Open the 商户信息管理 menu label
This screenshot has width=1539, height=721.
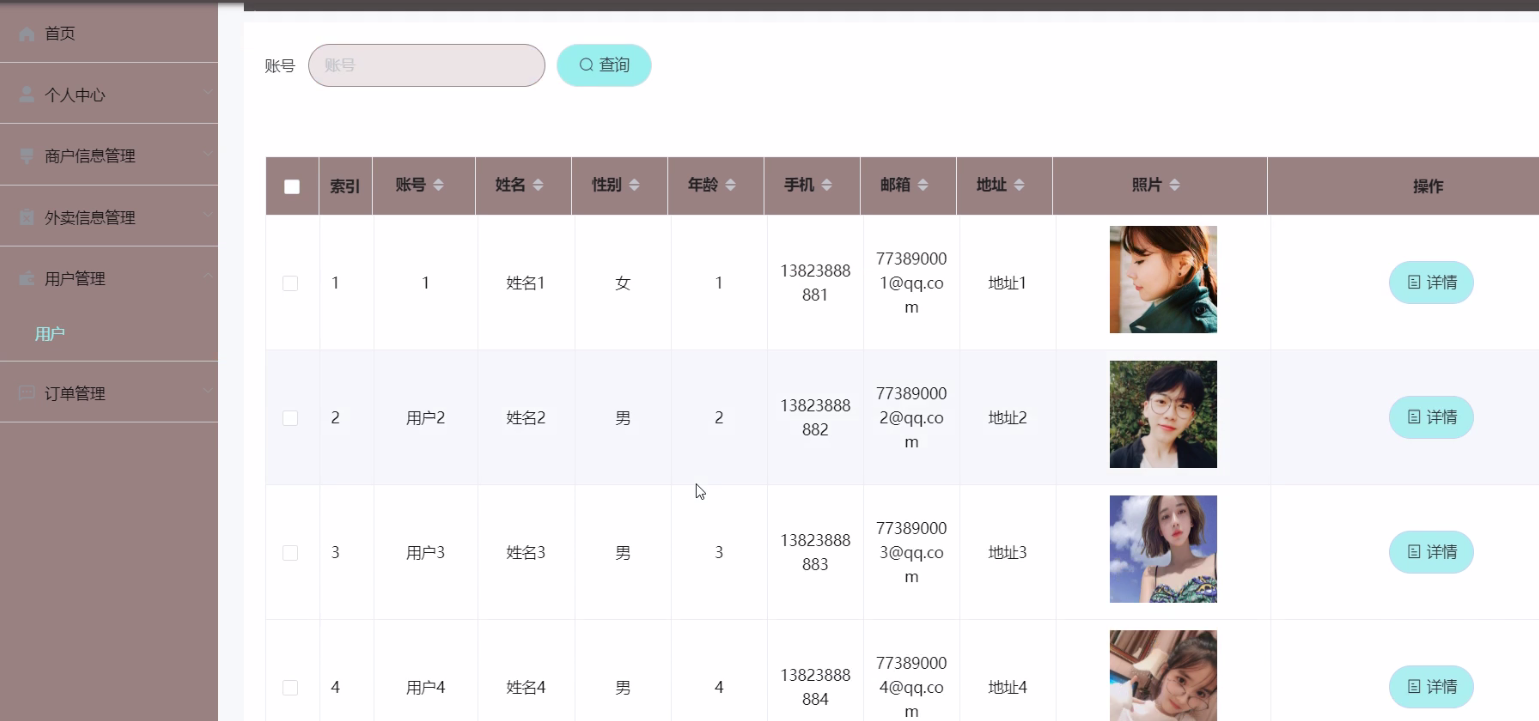[90, 156]
